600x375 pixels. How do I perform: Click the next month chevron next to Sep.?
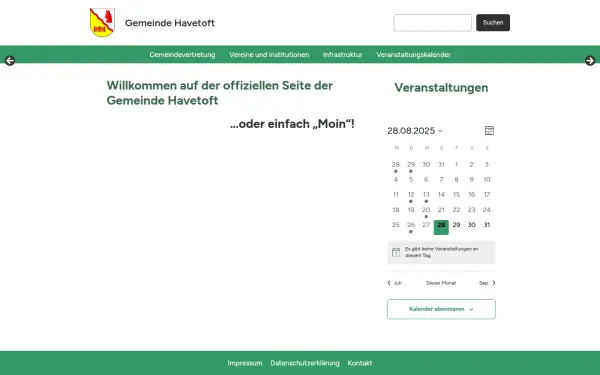point(494,283)
